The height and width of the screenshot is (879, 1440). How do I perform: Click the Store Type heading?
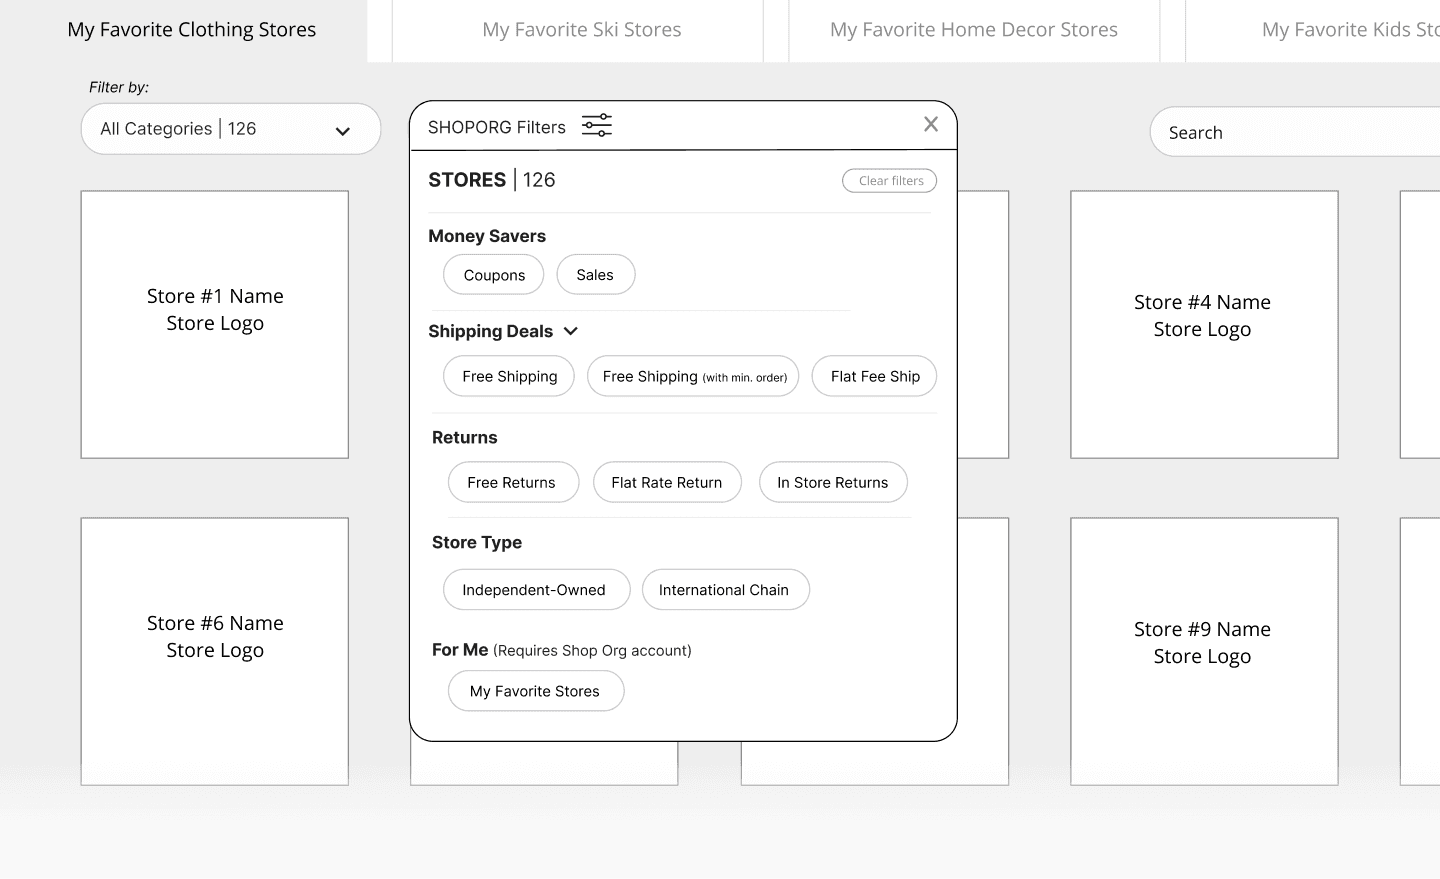477,543
